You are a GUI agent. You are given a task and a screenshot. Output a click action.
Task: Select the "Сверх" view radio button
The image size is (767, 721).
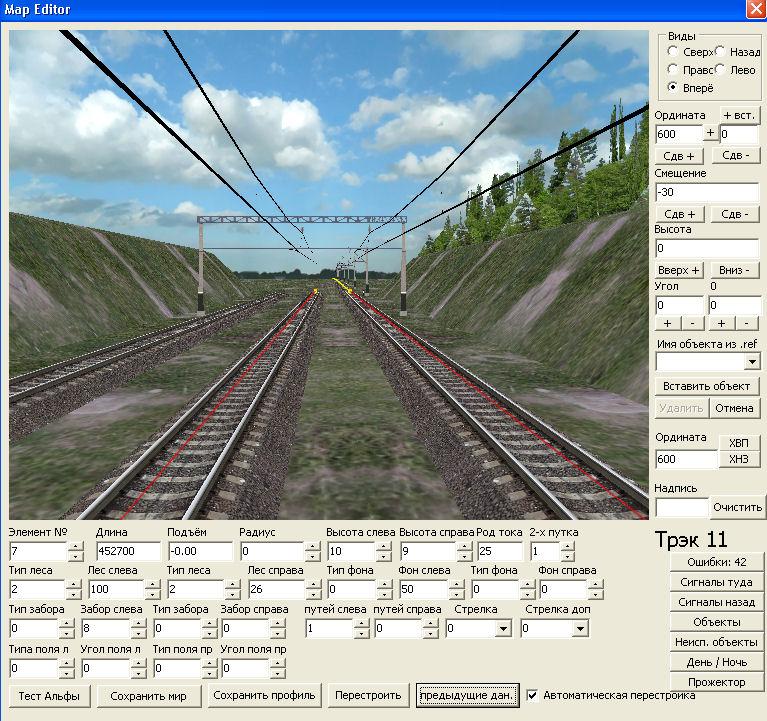(674, 52)
